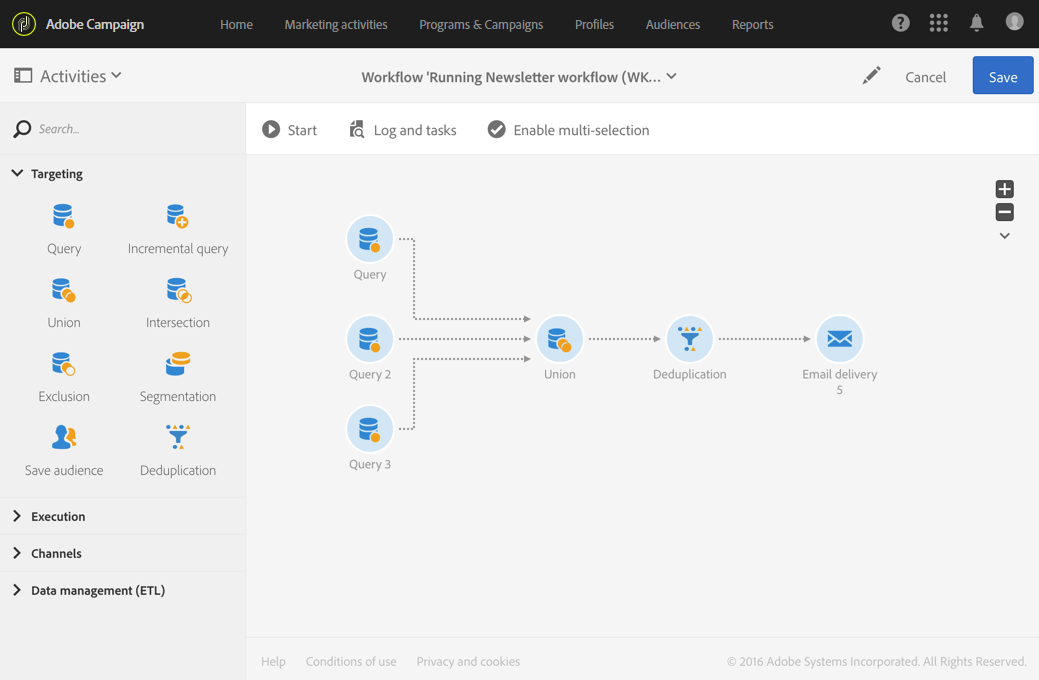Viewport: 1039px width, 680px height.
Task: Toggle the Activities side panel icon
Action: pos(23,76)
